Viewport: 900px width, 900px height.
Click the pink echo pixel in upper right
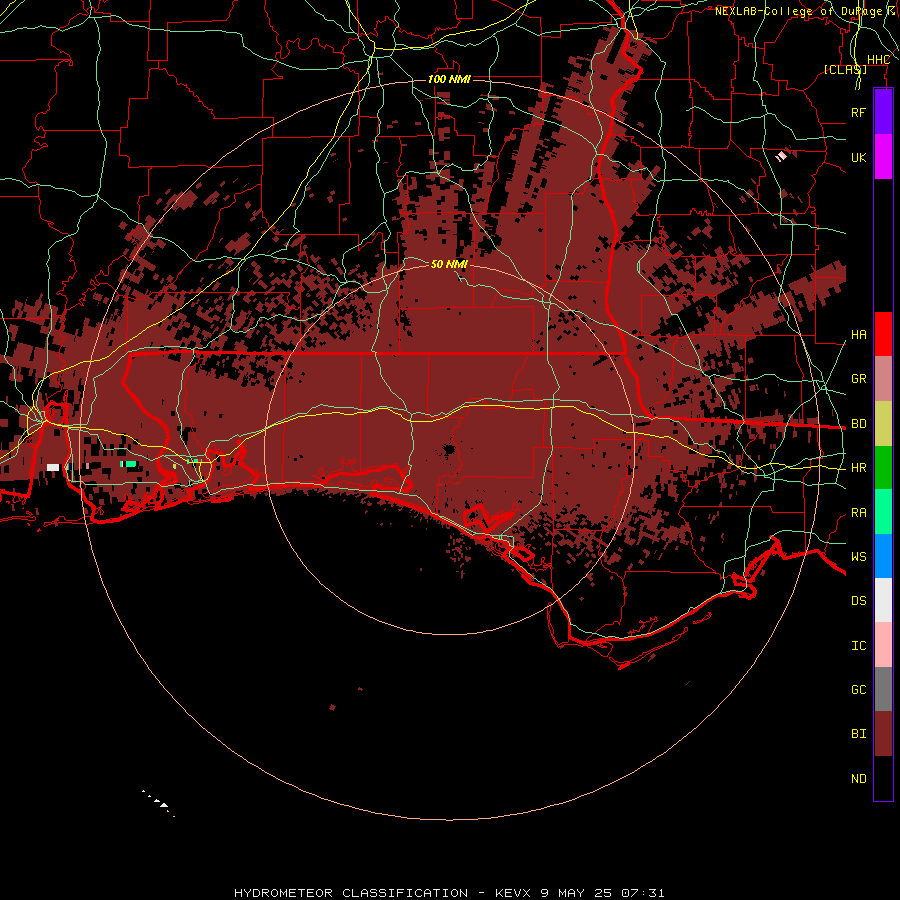point(781,156)
